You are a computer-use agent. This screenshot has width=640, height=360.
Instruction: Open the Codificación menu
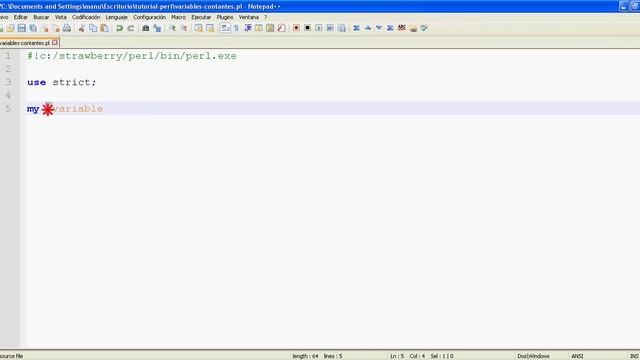86,17
